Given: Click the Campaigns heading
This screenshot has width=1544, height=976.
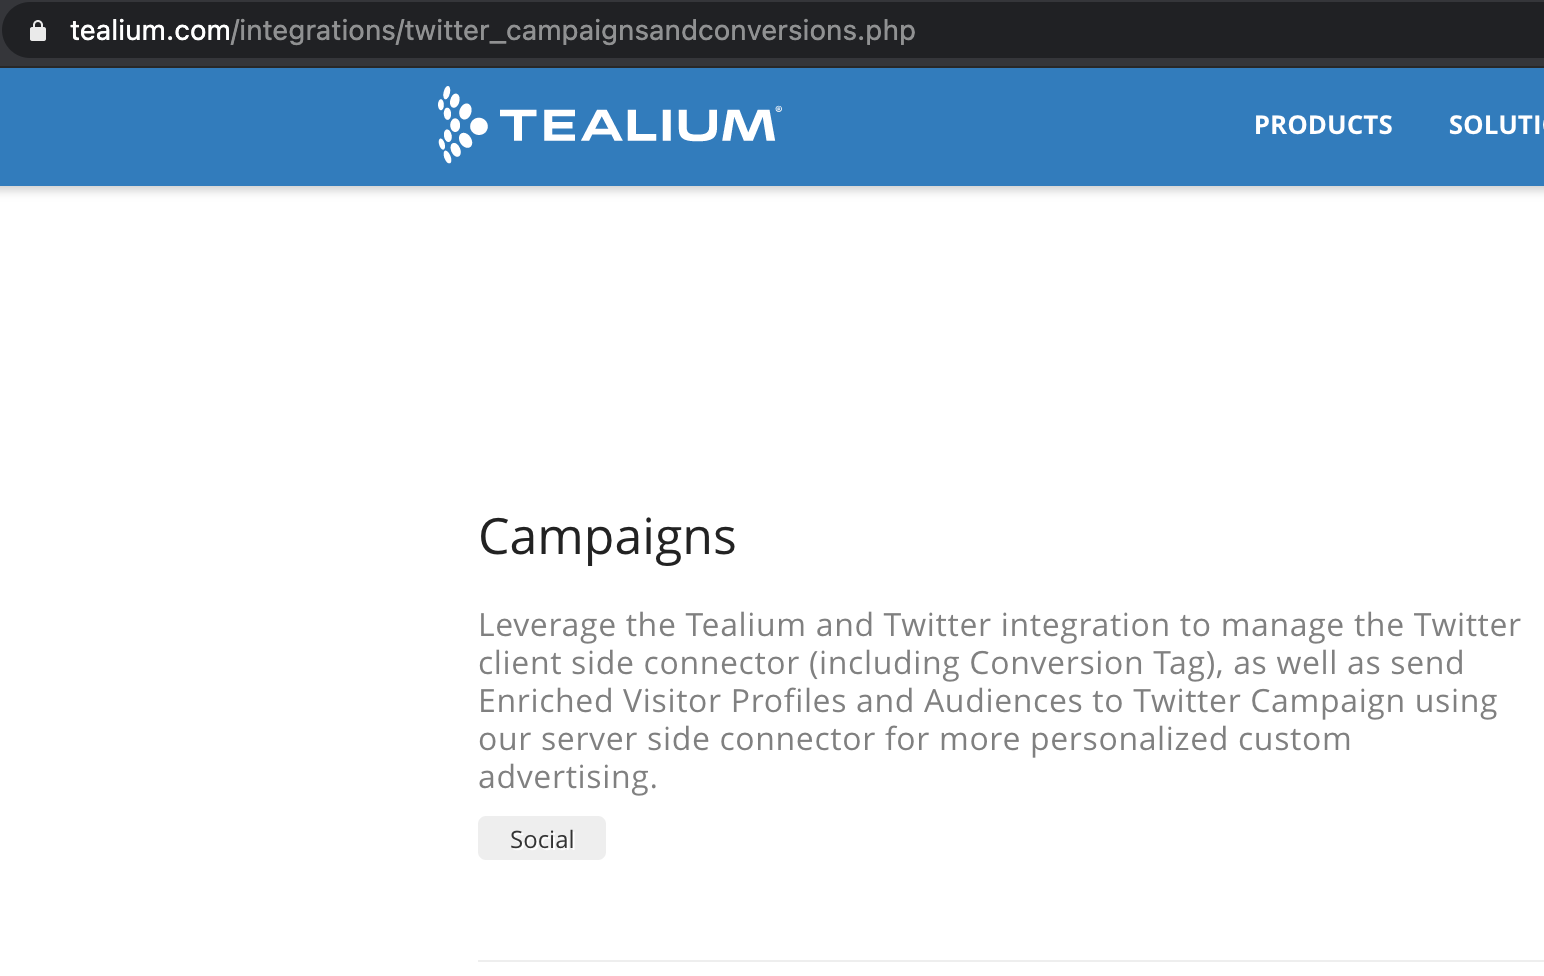Looking at the screenshot, I should pos(607,537).
